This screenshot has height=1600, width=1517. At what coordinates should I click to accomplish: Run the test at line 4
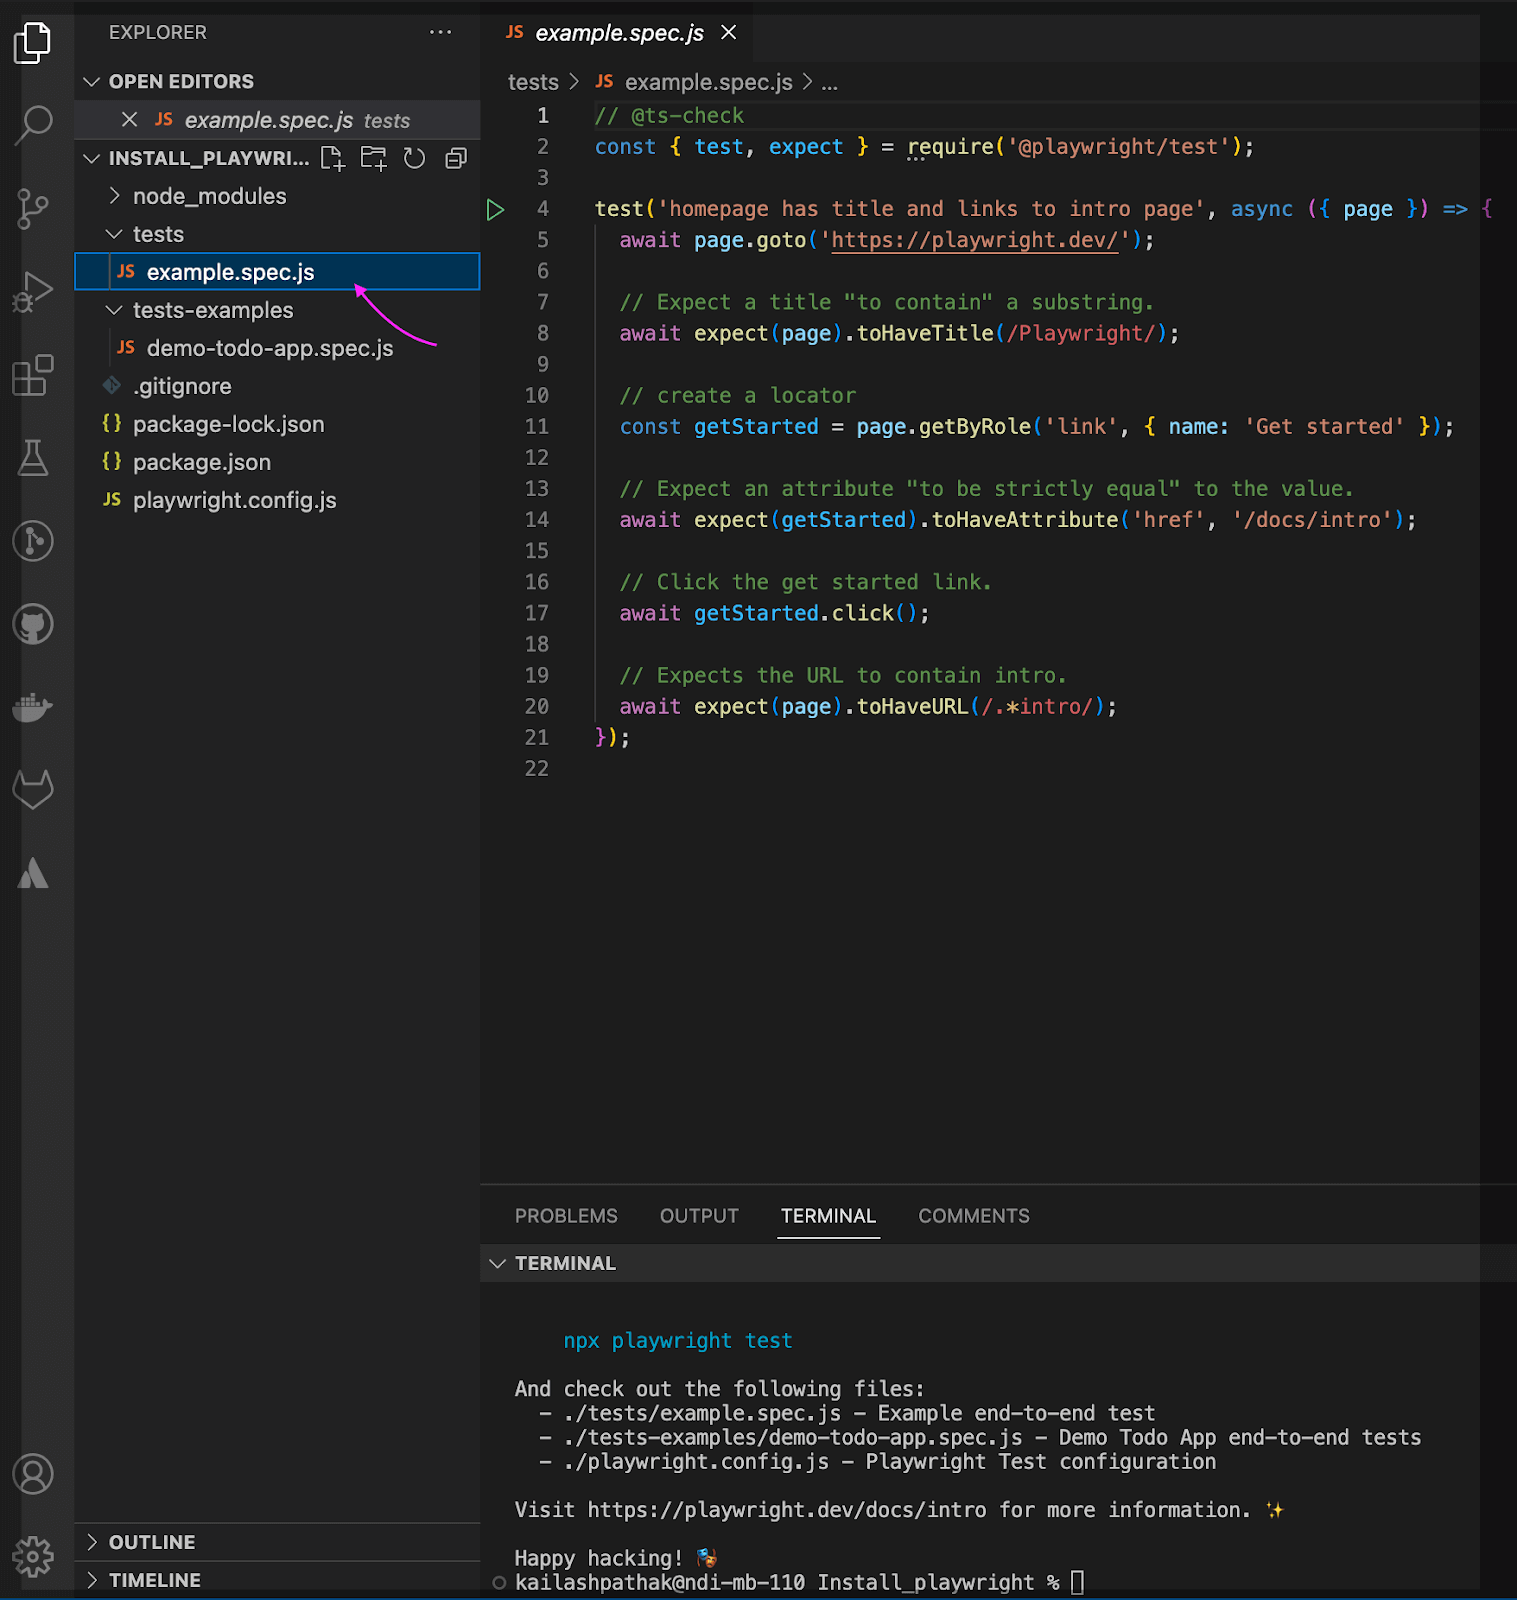coord(495,210)
